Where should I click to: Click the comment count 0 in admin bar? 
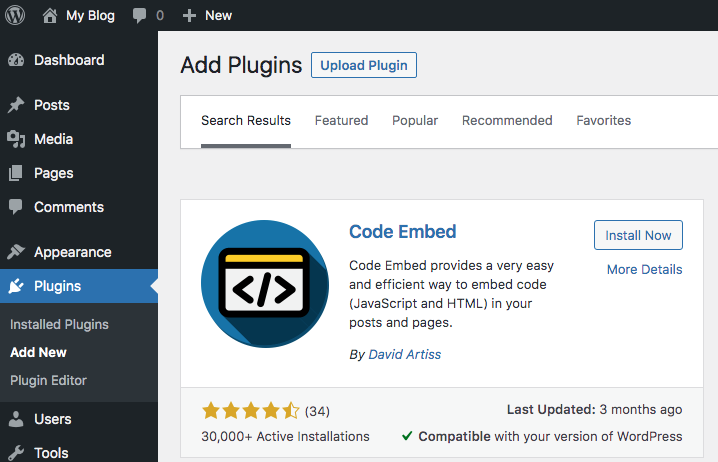click(160, 16)
